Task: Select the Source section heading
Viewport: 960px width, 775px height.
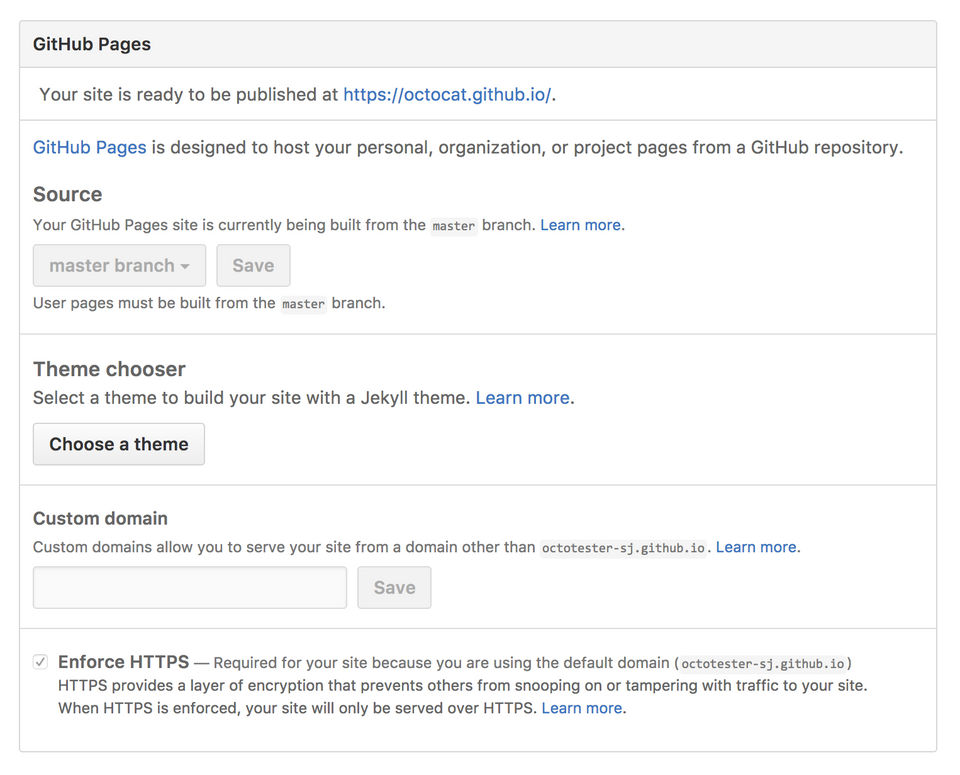Action: pyautogui.click(x=68, y=194)
